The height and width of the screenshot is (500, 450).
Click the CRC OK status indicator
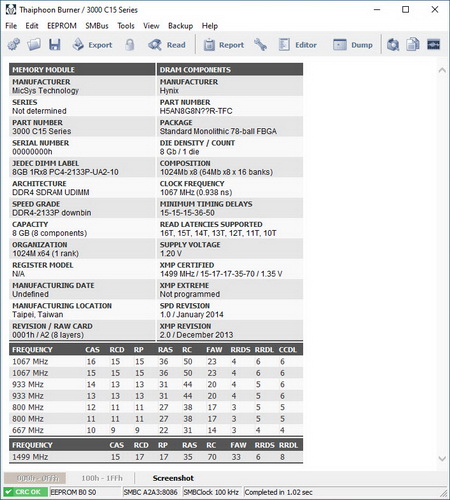click(25, 492)
